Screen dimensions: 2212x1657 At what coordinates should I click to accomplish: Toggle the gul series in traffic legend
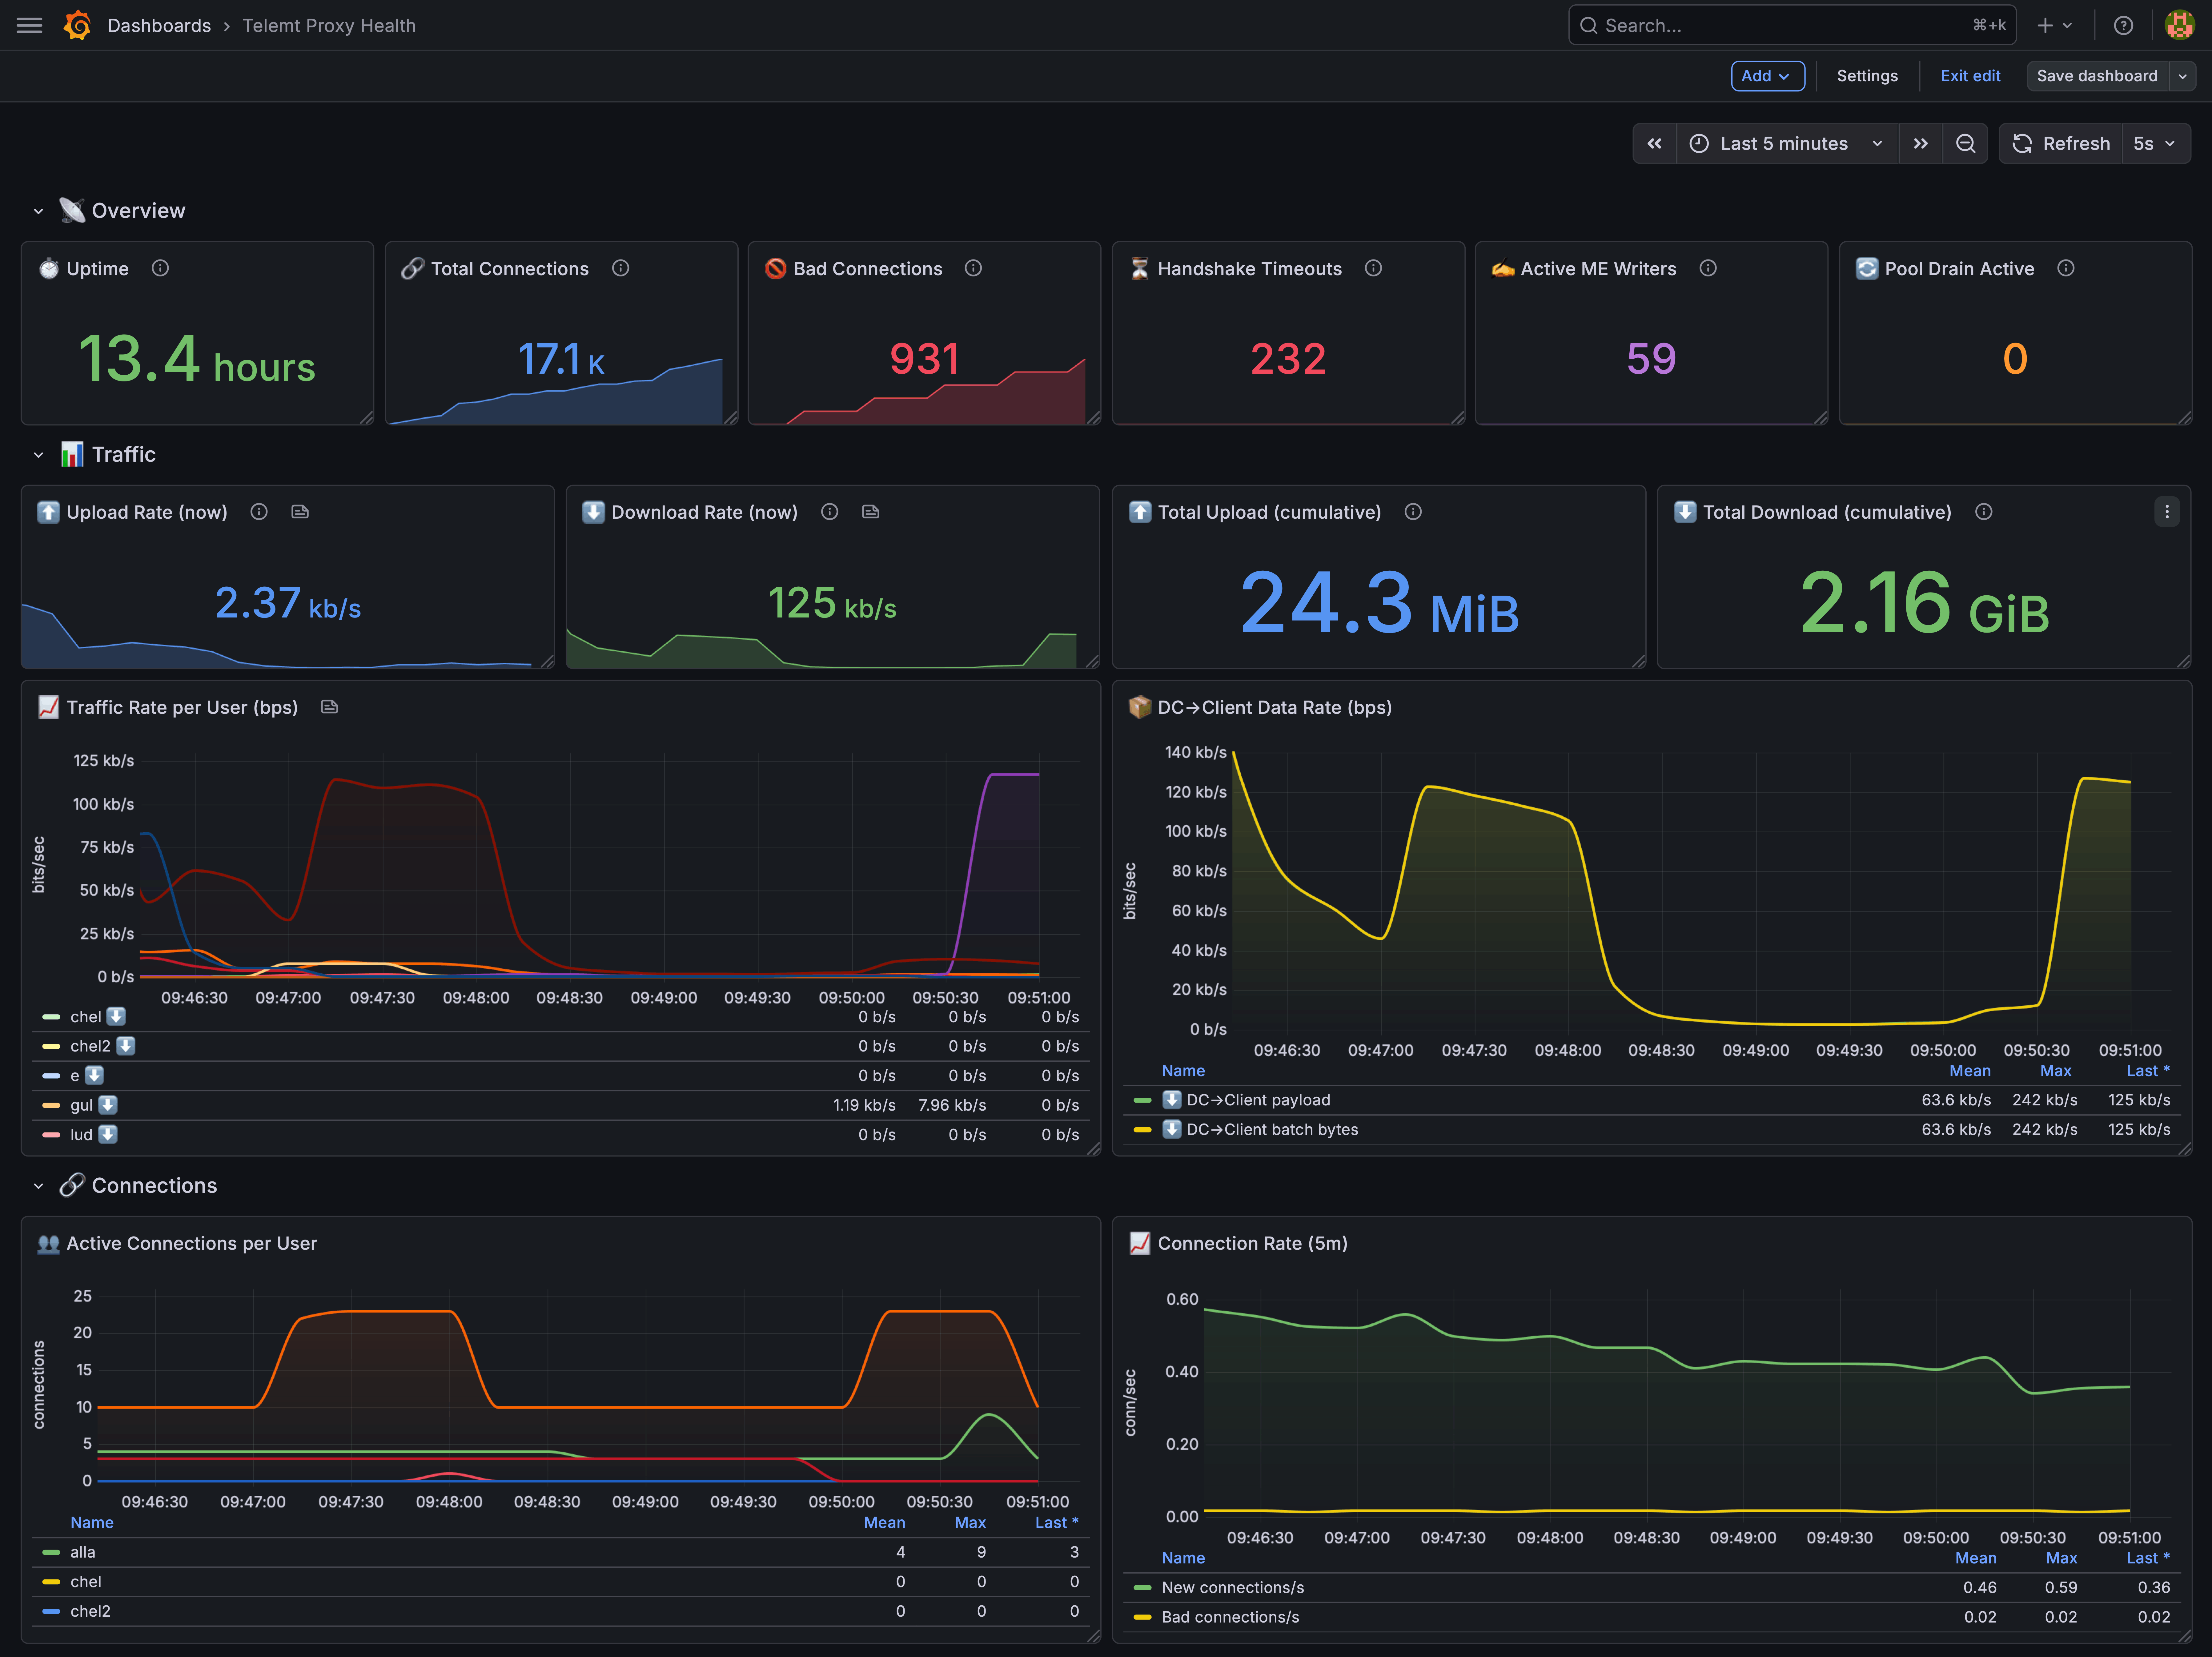pos(81,1105)
